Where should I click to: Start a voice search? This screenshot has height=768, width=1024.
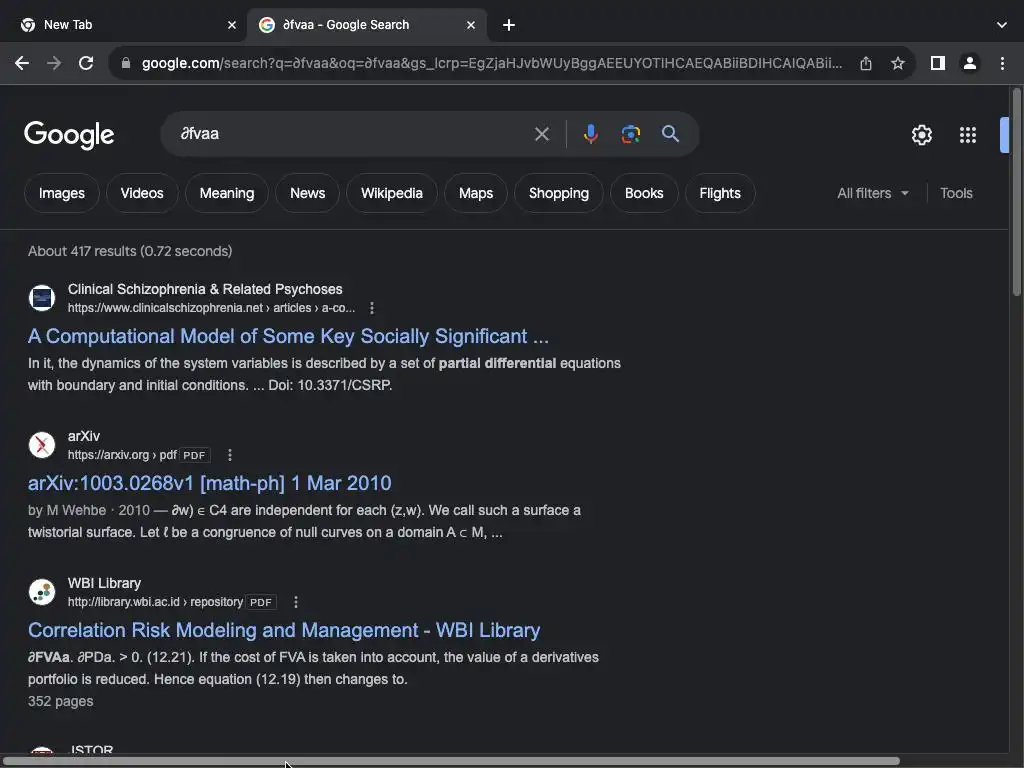[590, 134]
